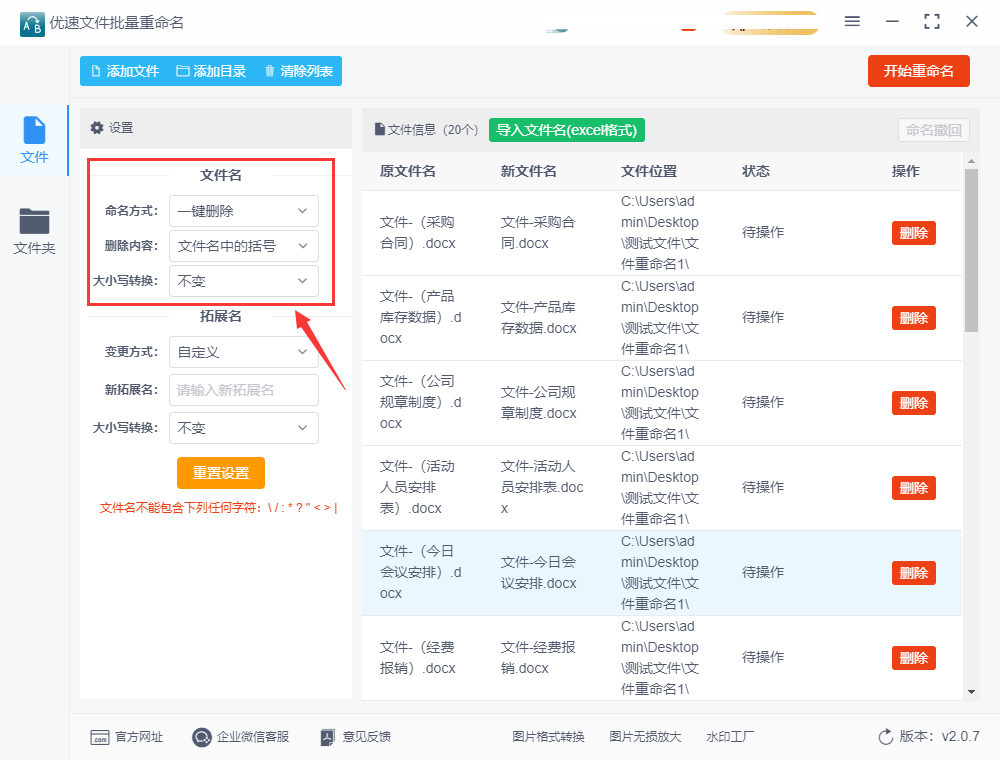Open 图片格式转换 link

tap(548, 737)
